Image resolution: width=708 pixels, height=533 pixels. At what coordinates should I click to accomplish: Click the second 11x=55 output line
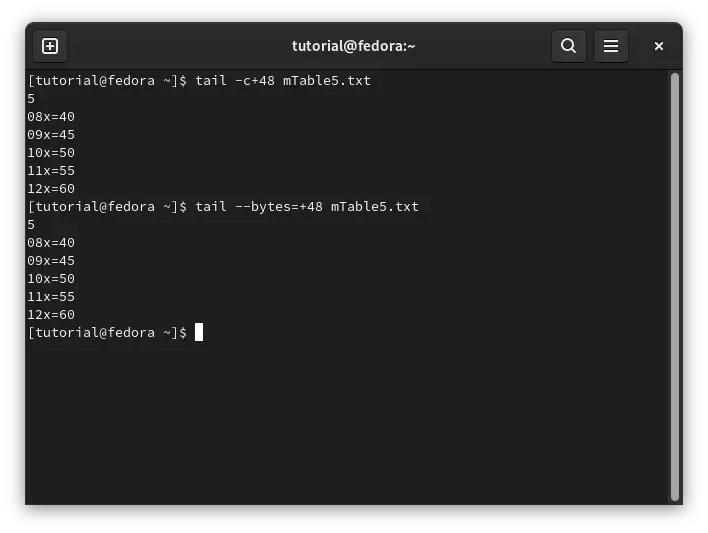[x=51, y=297]
